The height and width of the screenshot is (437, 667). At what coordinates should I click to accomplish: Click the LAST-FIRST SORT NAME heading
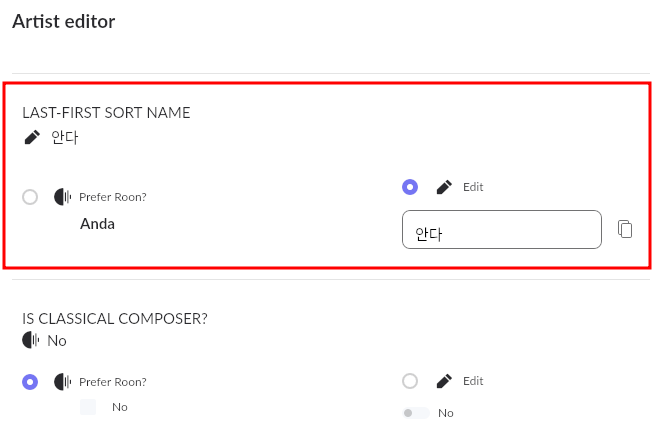click(106, 113)
